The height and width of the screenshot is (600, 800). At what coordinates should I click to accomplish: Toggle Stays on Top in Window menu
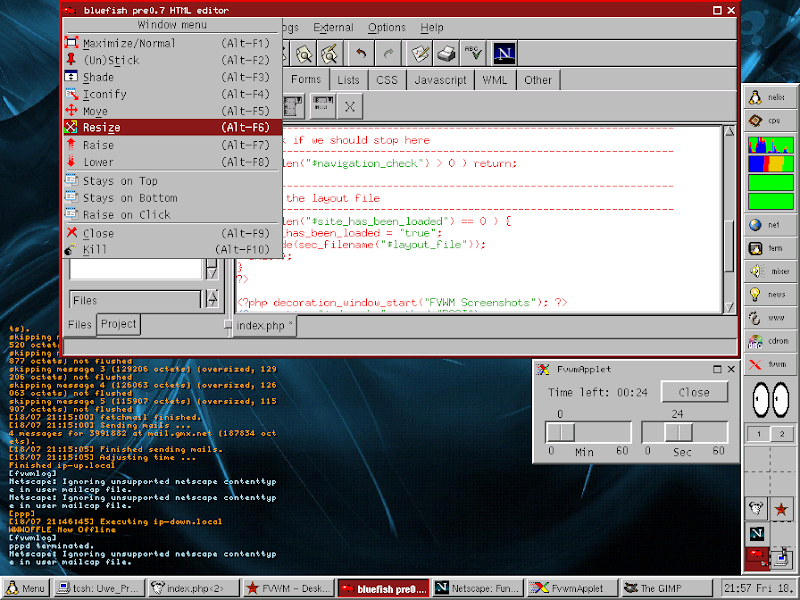click(172, 181)
